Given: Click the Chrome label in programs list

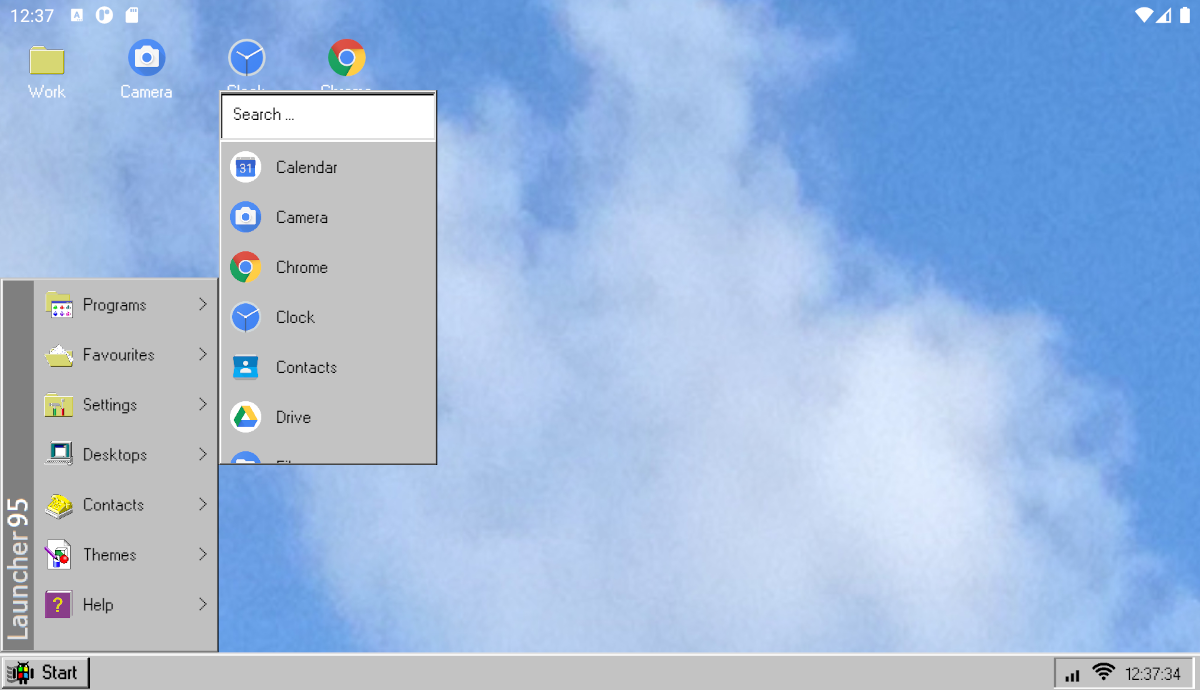Looking at the screenshot, I should pos(302,267).
